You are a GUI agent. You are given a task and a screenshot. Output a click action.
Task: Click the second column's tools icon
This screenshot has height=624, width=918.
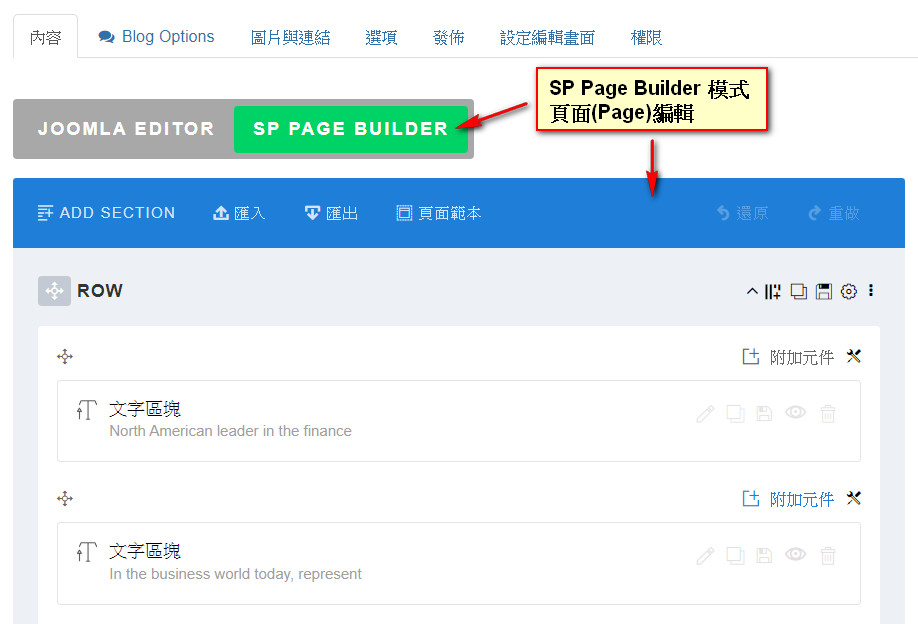(x=854, y=498)
